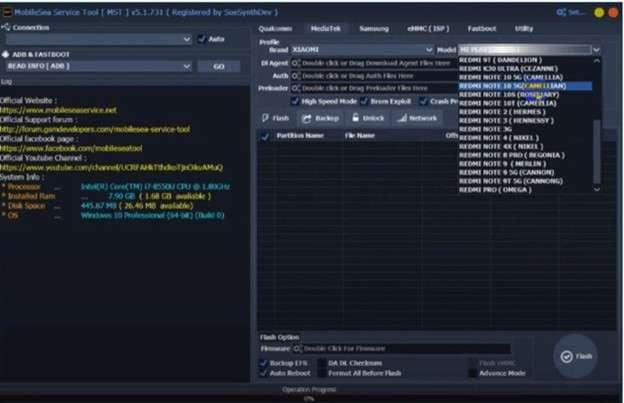Select REDMI NOTE 9 (MERLIN) model
Viewport: 624px width, 403px height.
(525, 164)
